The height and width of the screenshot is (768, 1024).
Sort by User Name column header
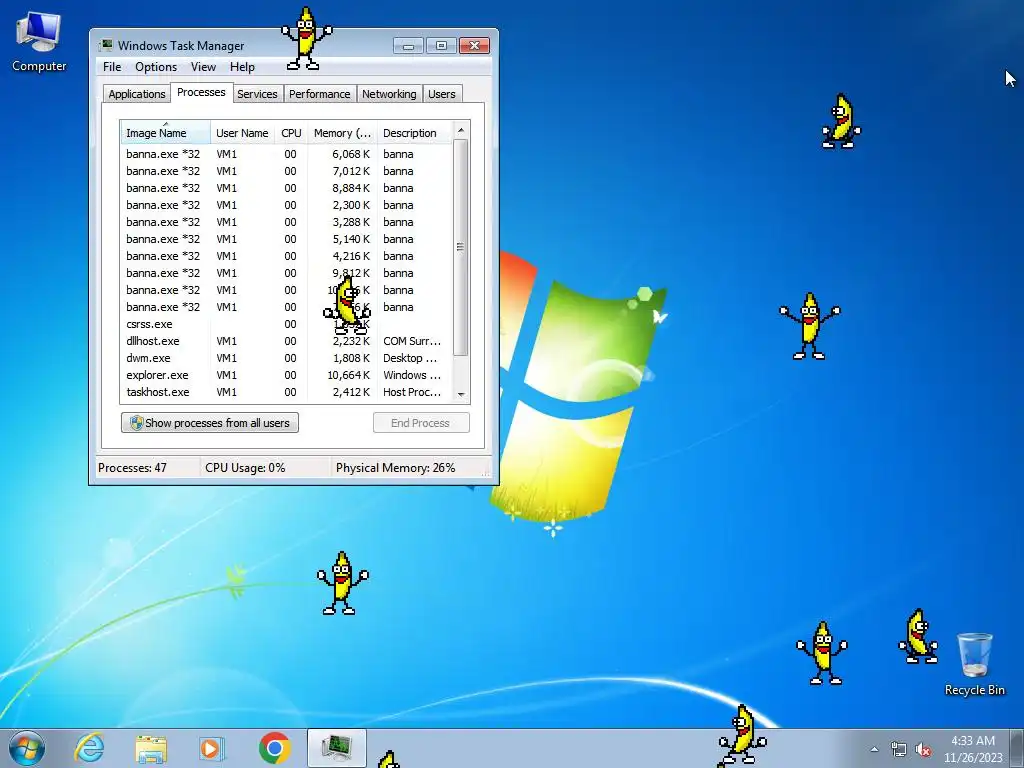click(x=242, y=133)
